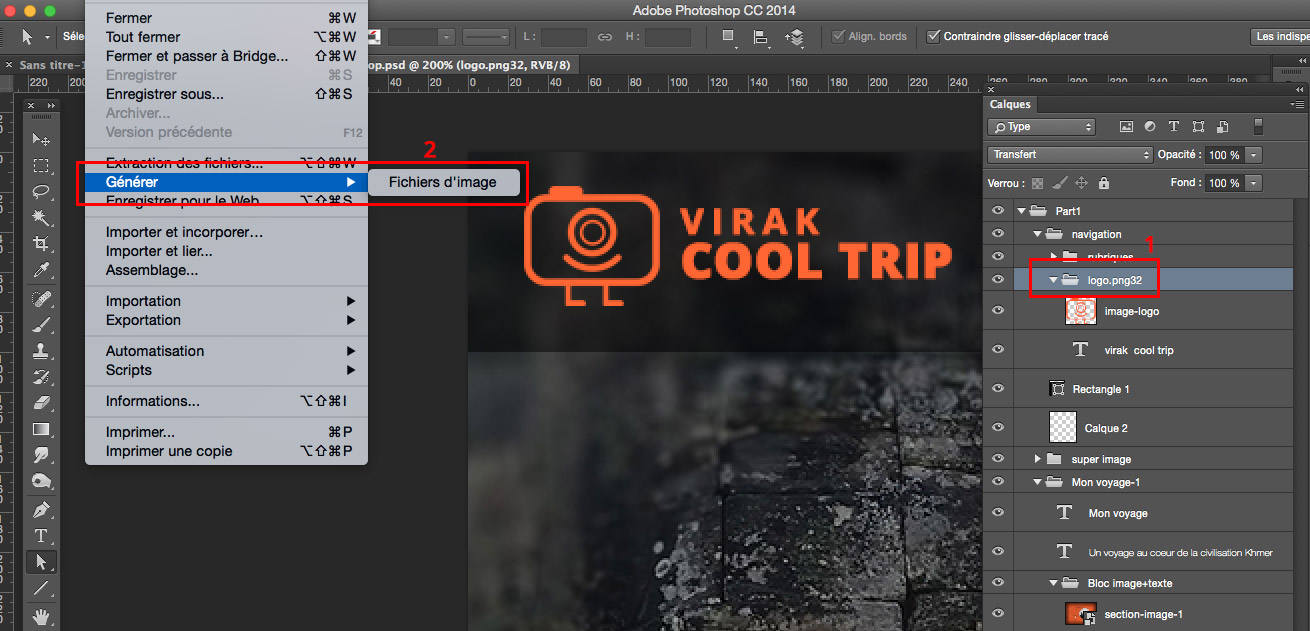Lock transparent pixels in Calques panel
The image size is (1310, 631).
pyautogui.click(x=1037, y=183)
